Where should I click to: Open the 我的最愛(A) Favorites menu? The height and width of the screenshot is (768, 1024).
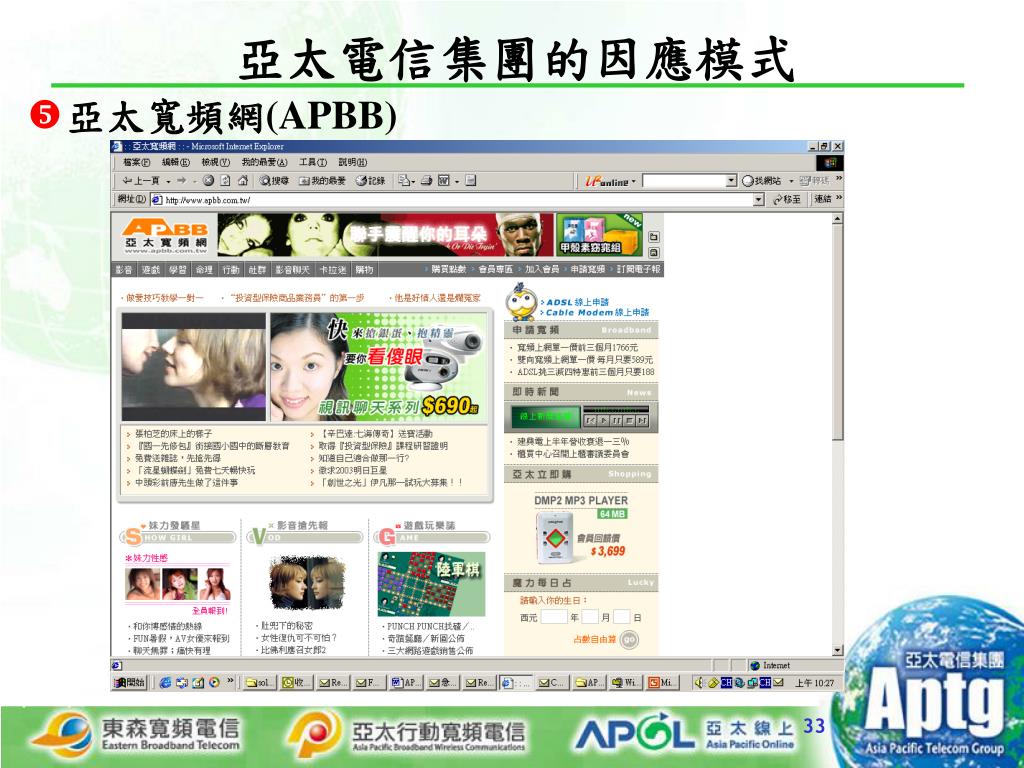(264, 163)
